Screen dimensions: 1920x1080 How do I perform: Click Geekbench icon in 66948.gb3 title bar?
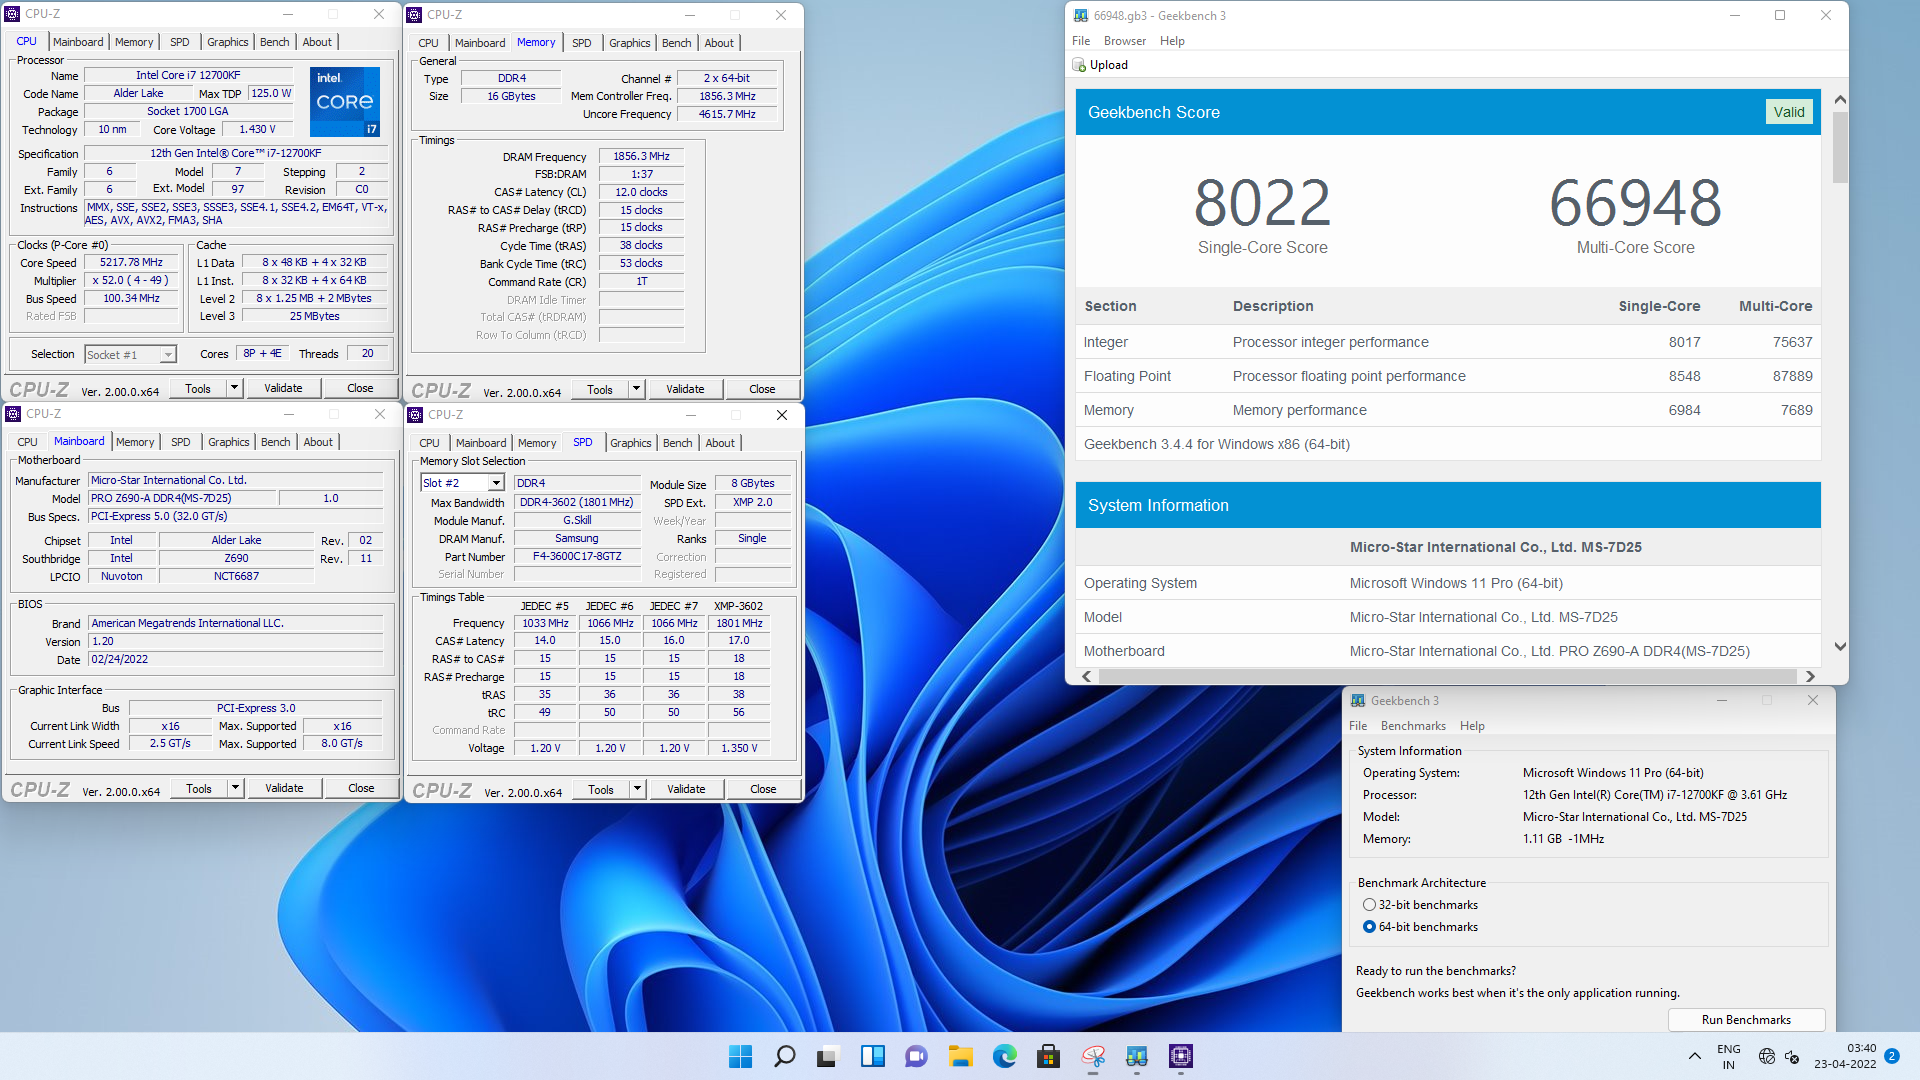tap(1081, 15)
